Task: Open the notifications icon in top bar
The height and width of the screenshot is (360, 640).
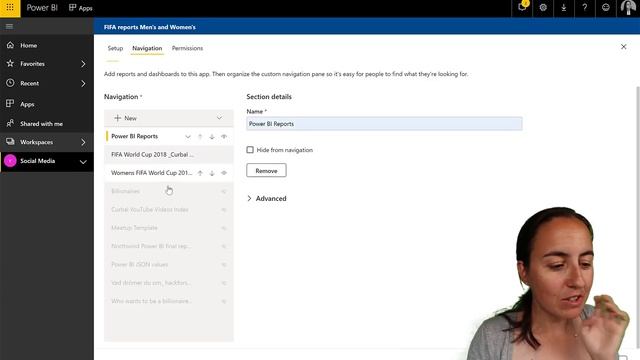Action: pyautogui.click(x=522, y=7)
